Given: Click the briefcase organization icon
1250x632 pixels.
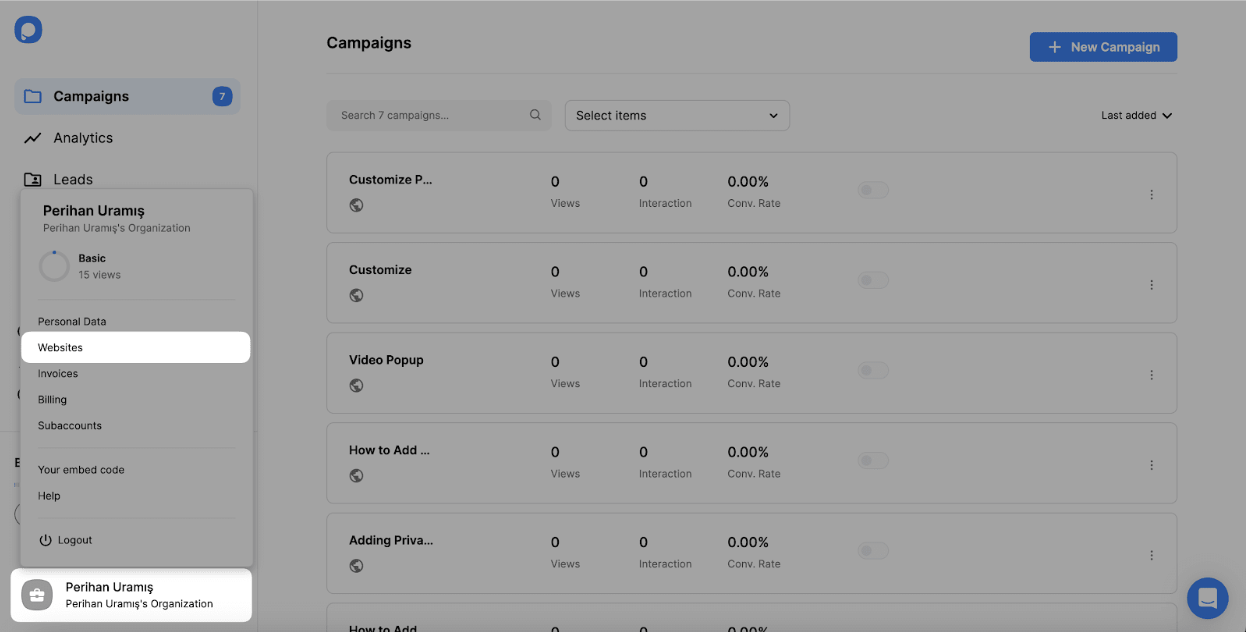Looking at the screenshot, I should pos(37,595).
